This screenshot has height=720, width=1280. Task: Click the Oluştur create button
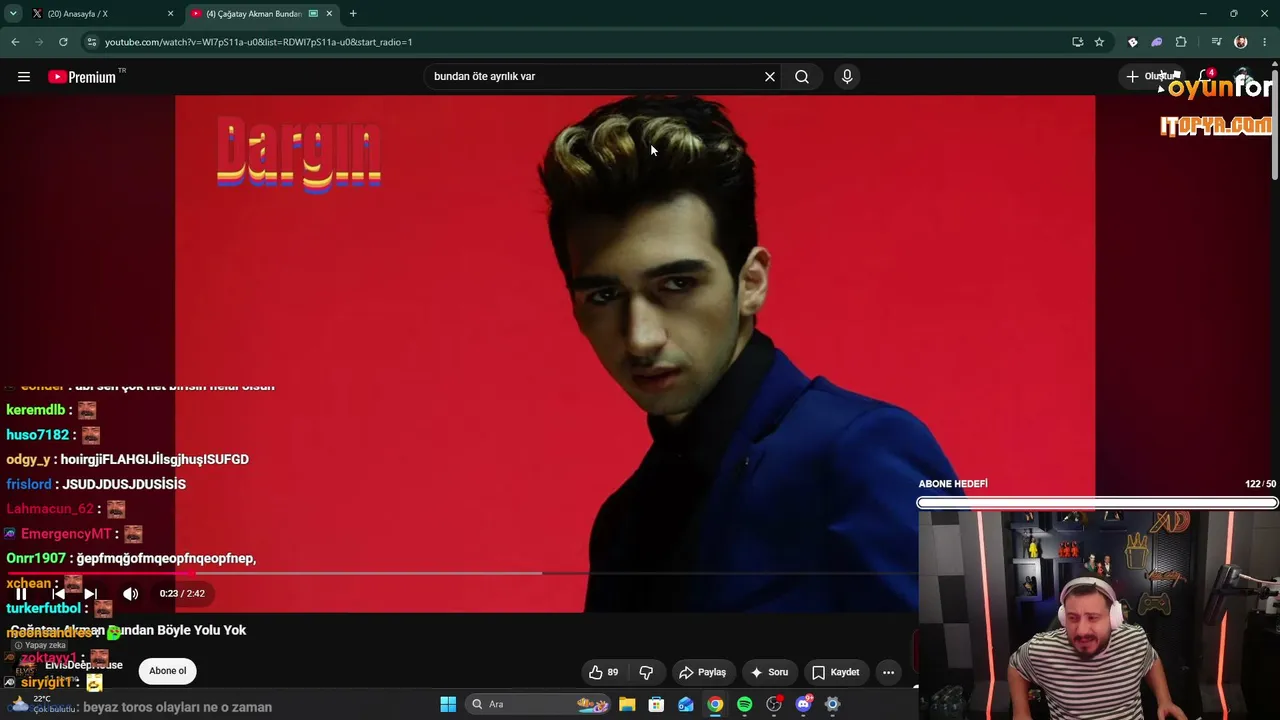click(1151, 77)
